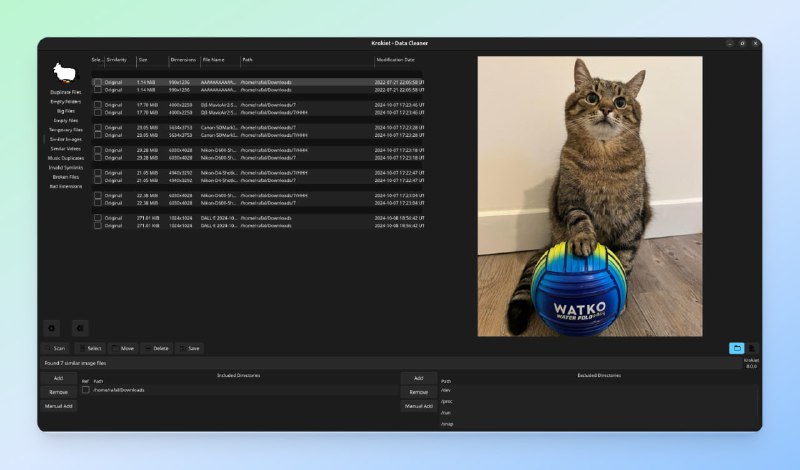800x470 pixels.
Task: Show directories panel via blue folder icon
Action: [x=736, y=348]
